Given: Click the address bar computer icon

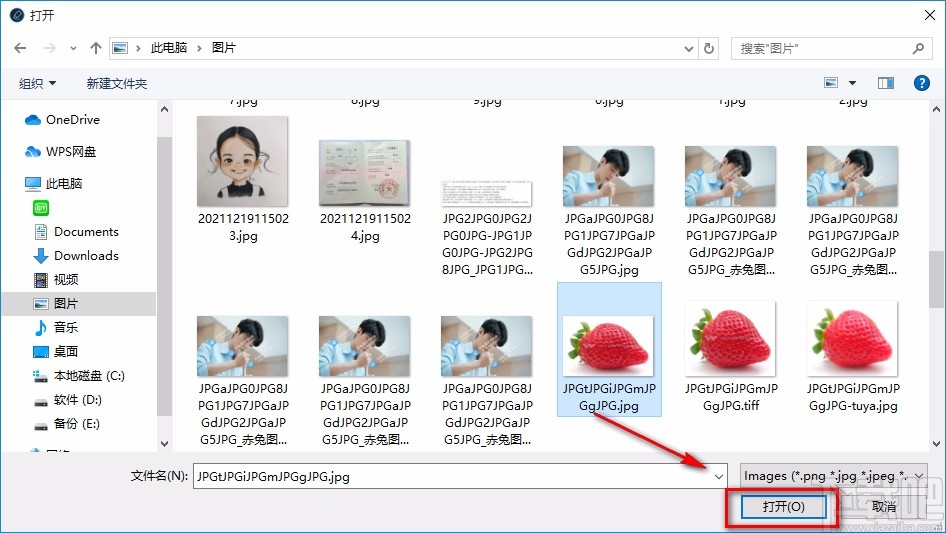Looking at the screenshot, I should 120,48.
